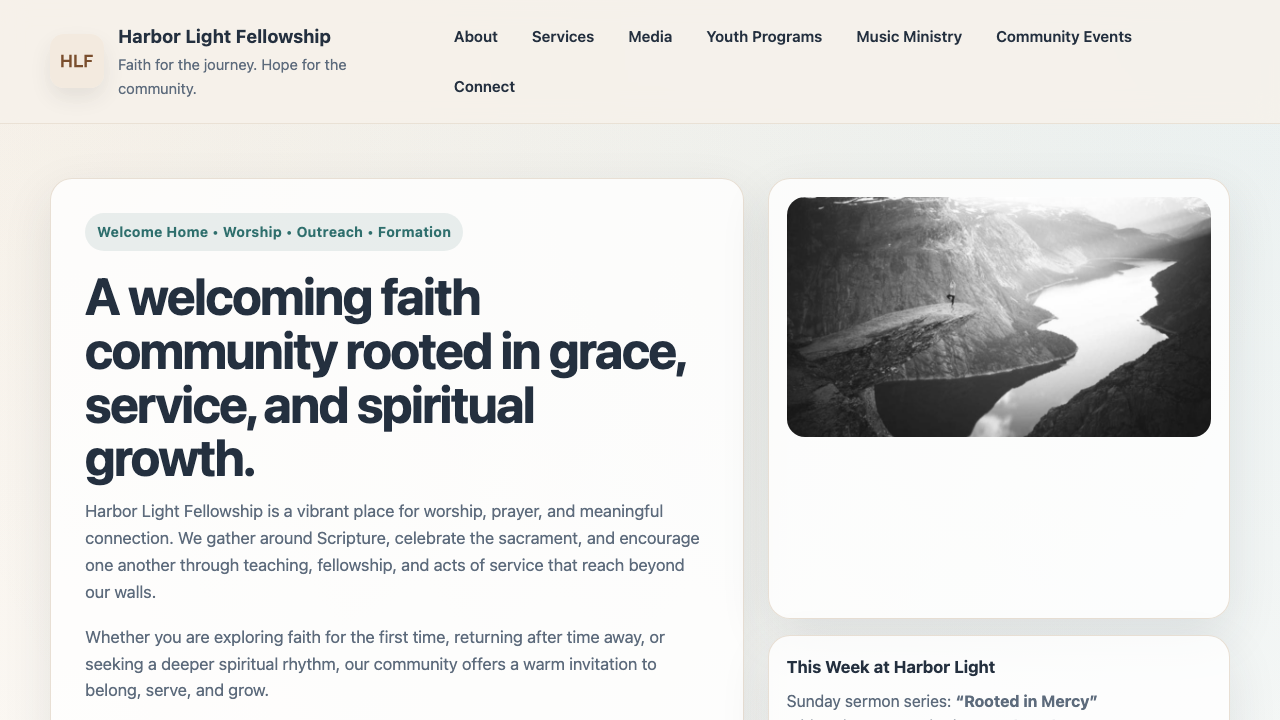Select "Welcome Home" in the badge pill
Image resolution: width=1280 pixels, height=720 pixels.
tap(152, 232)
